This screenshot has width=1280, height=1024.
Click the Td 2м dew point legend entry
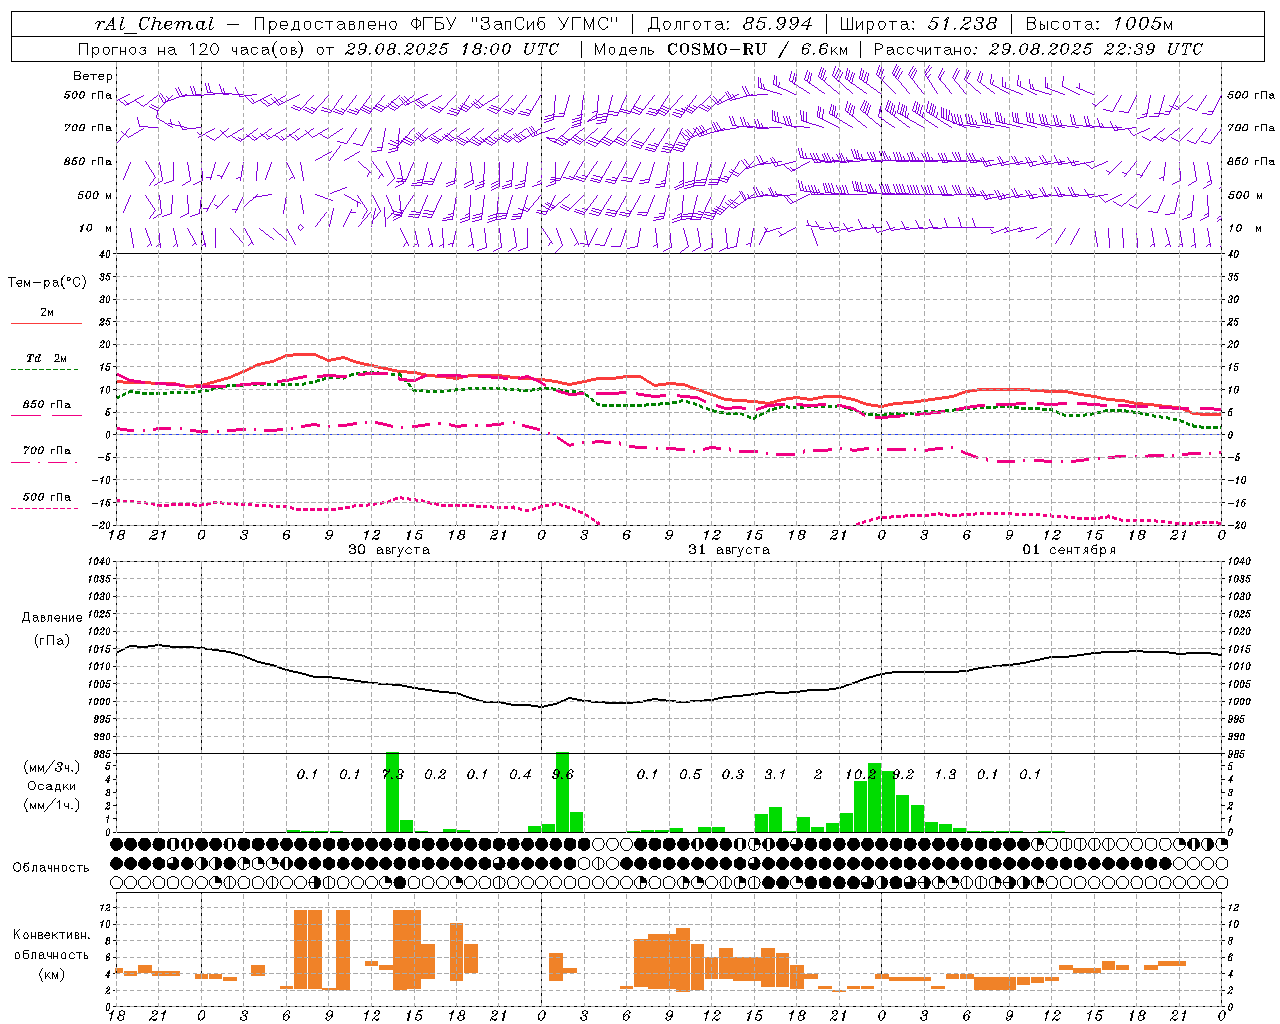47,358
